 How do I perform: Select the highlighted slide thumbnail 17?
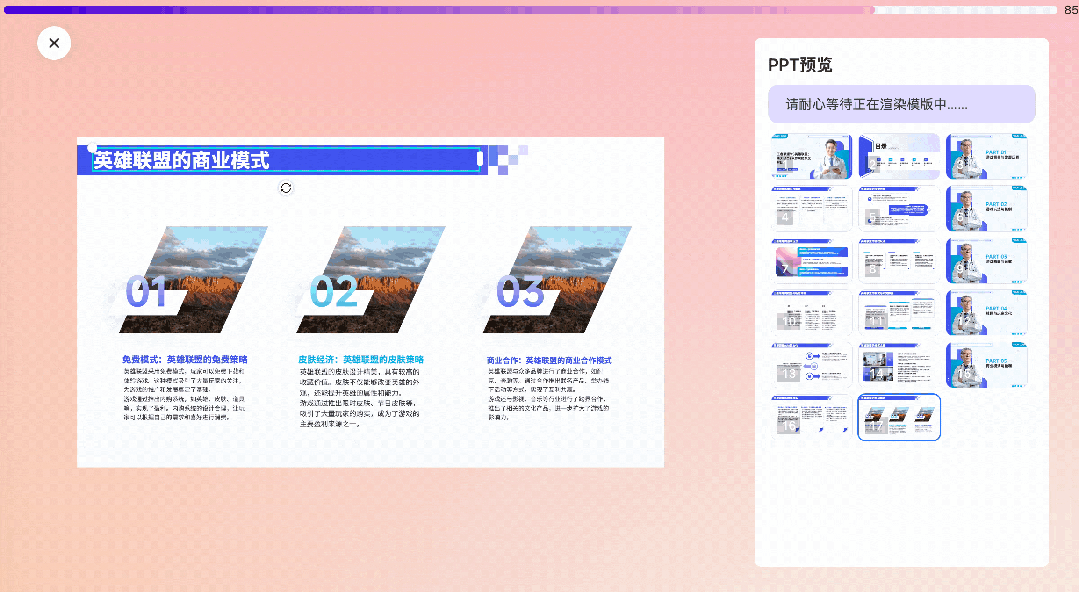(899, 417)
